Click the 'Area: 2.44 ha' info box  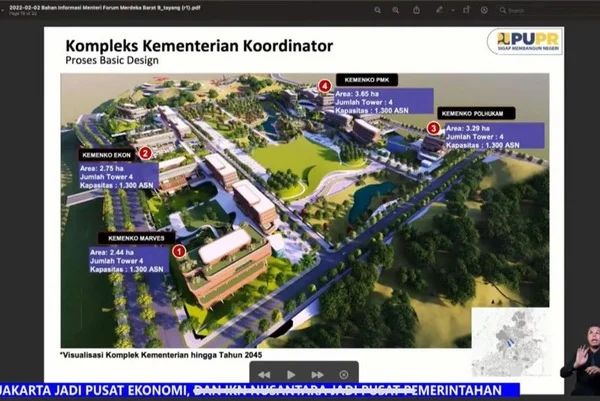pos(129,261)
